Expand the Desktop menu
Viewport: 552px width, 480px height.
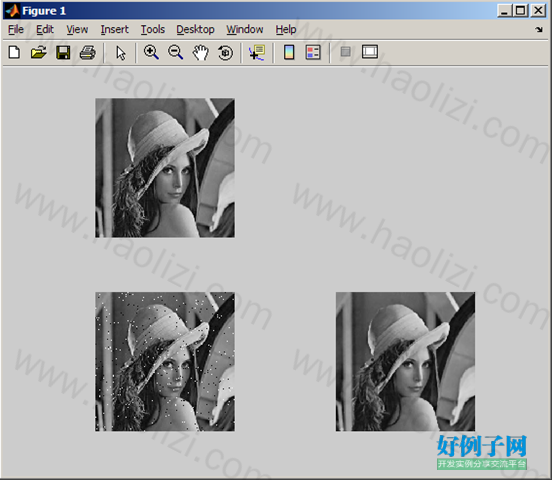point(195,30)
